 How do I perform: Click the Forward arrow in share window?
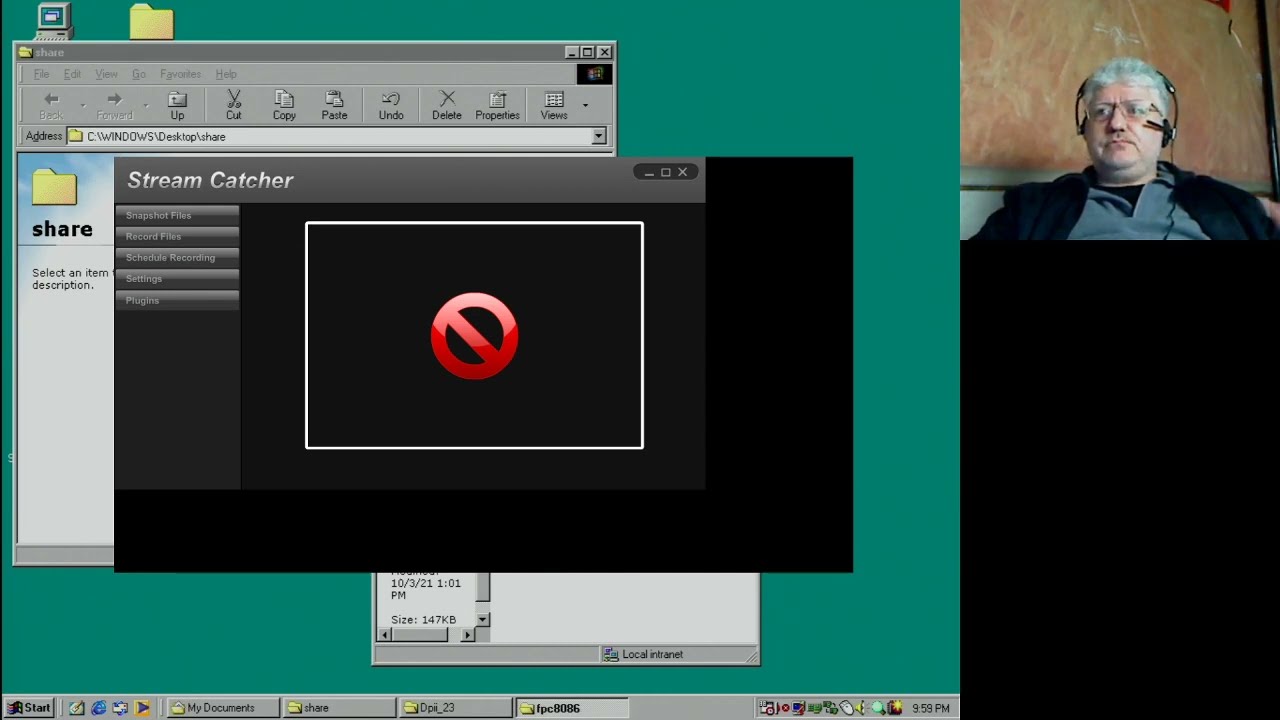click(x=114, y=105)
